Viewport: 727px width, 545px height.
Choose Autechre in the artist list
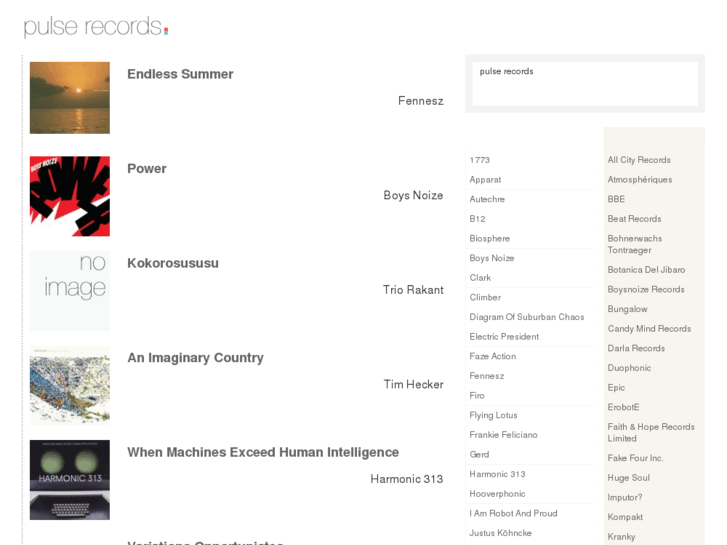(487, 199)
